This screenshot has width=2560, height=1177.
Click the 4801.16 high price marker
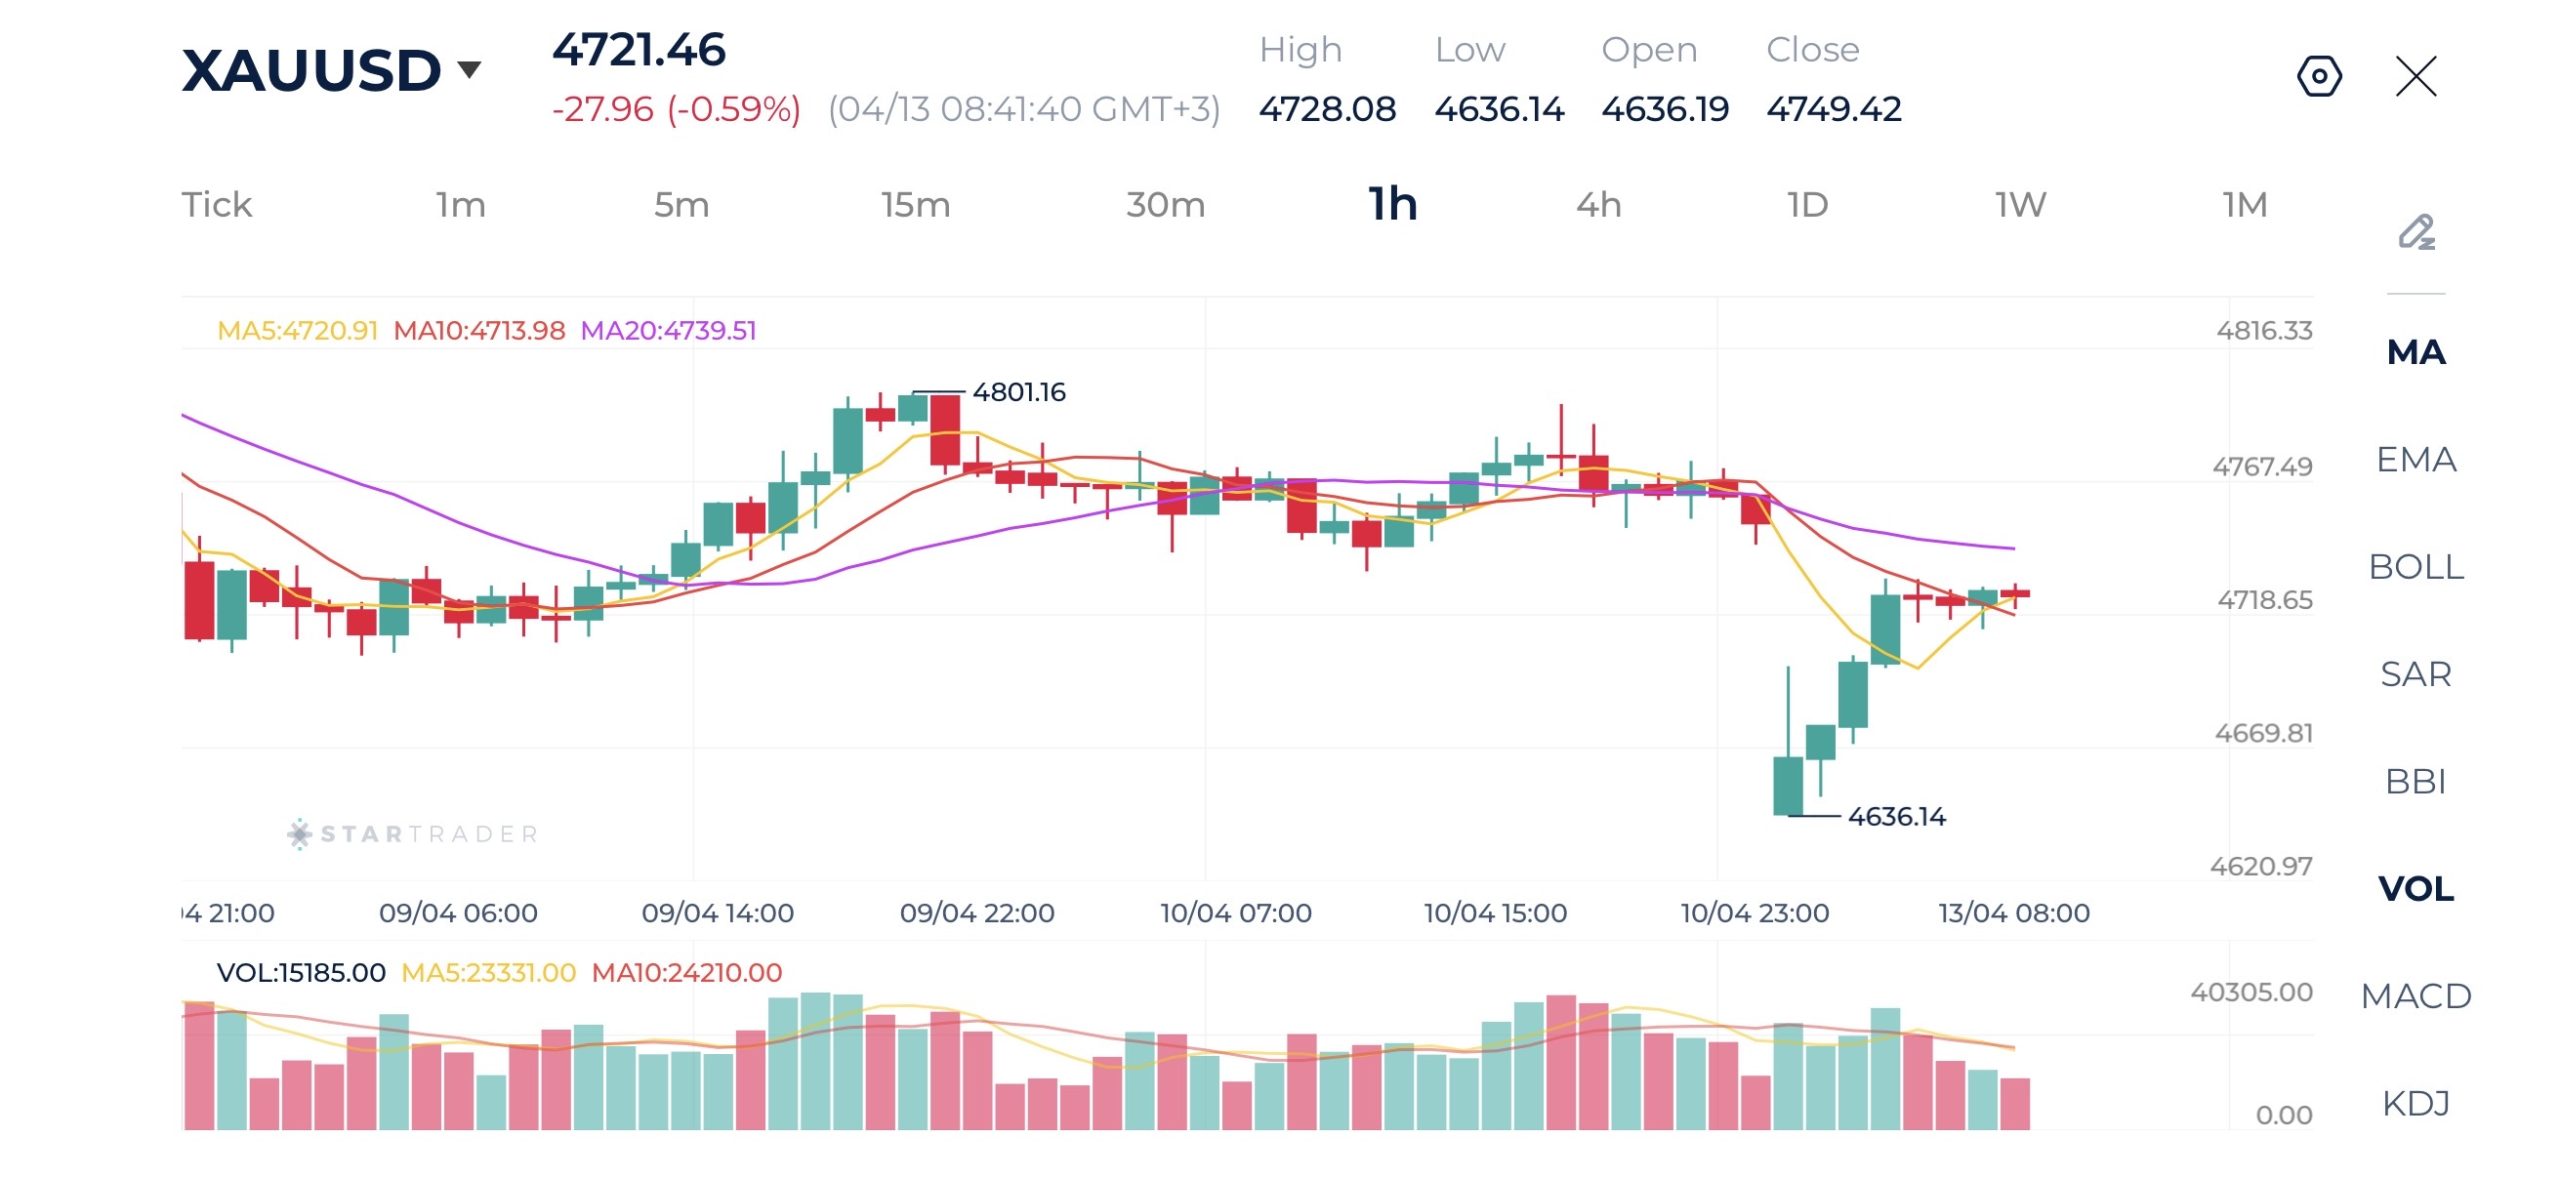click(x=1018, y=392)
